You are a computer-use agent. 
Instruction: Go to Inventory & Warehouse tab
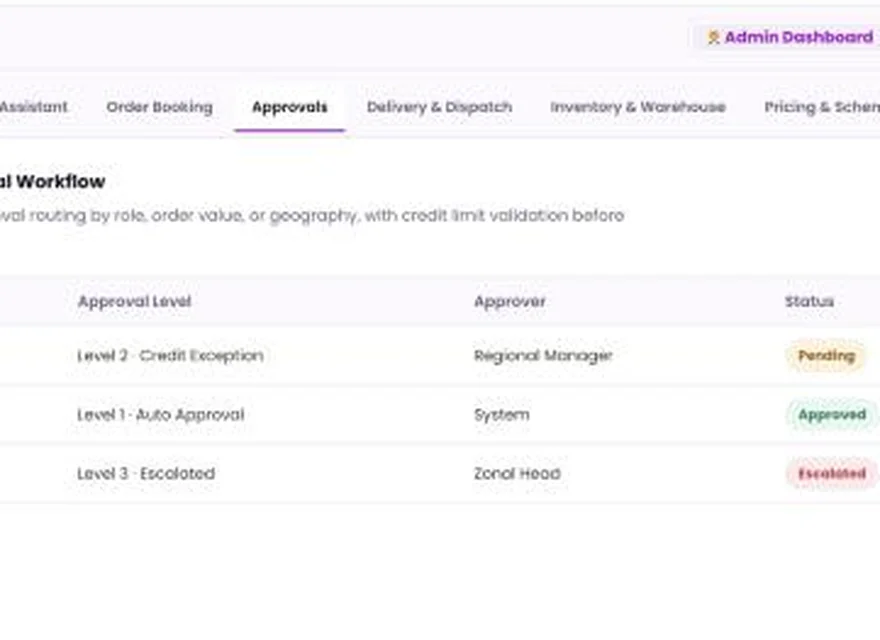(x=638, y=107)
